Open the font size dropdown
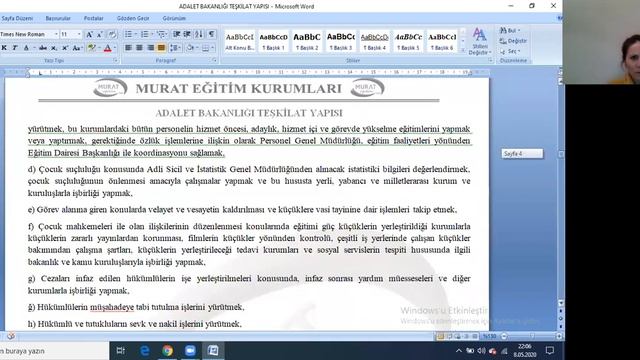The width and height of the screenshot is (640, 360). [x=79, y=35]
